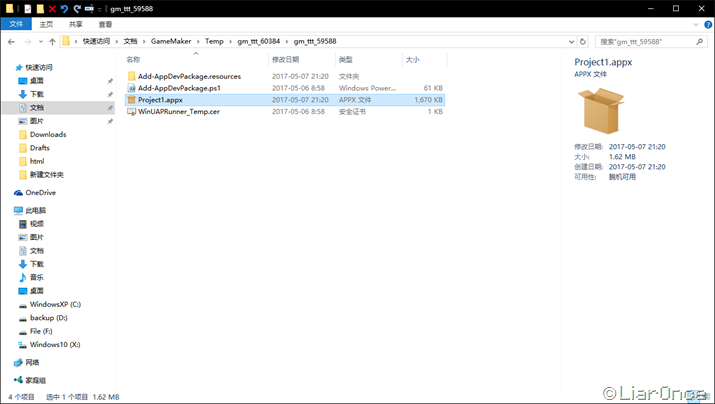Screen dimensions: 715x404
Task: Open backup (D:) drive
Action: click(48, 318)
